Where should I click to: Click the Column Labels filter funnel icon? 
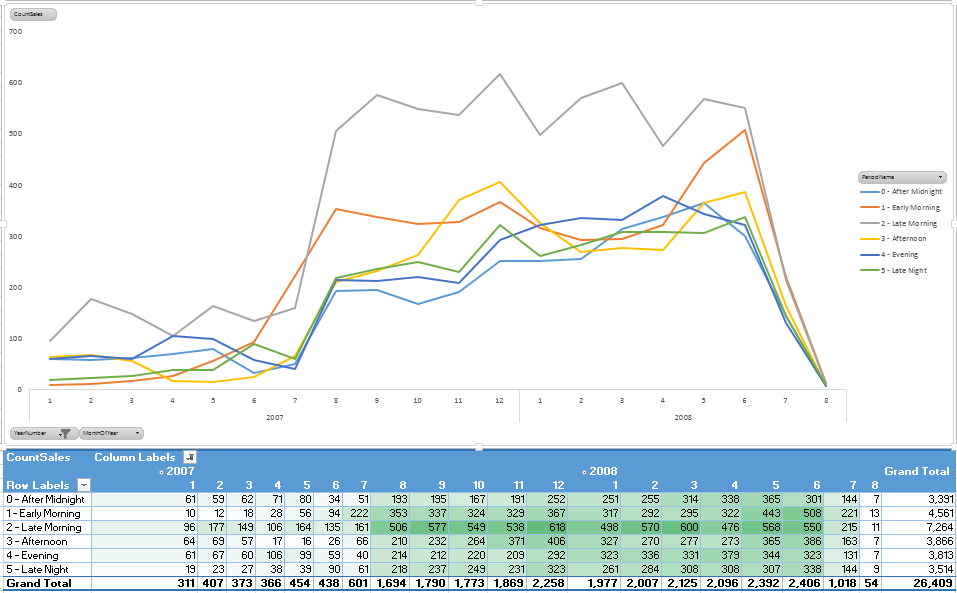[190, 457]
